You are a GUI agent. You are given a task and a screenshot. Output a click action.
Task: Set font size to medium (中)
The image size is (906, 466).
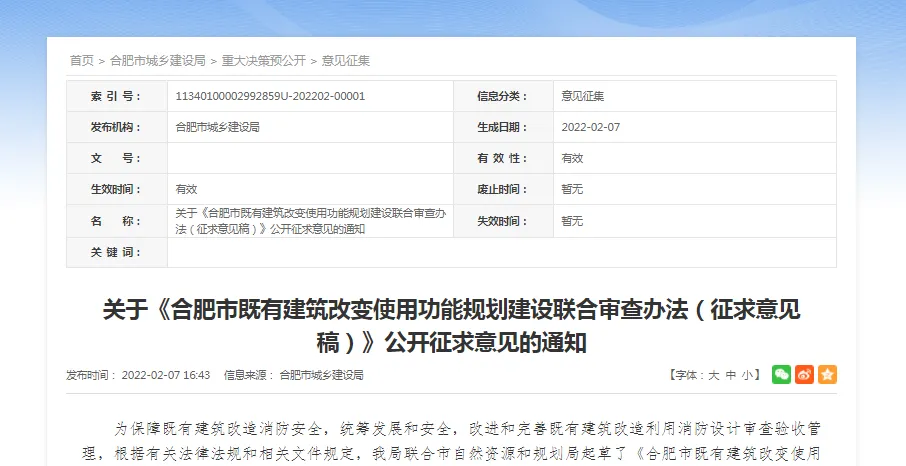click(731, 376)
